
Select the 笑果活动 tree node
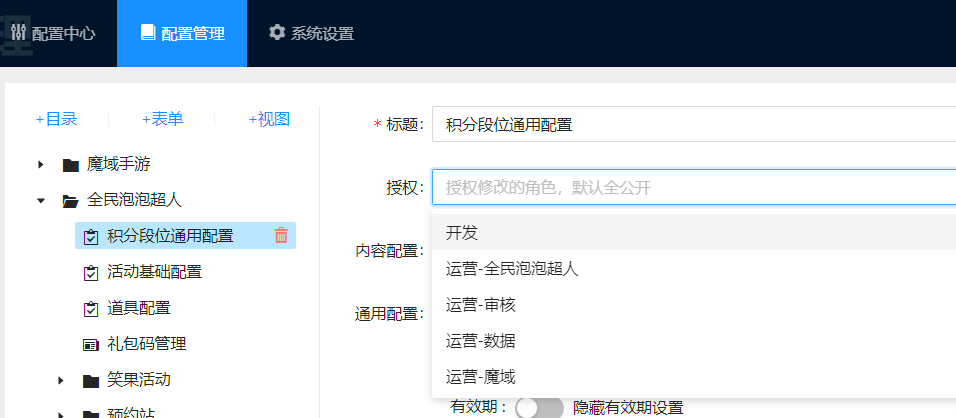138,380
